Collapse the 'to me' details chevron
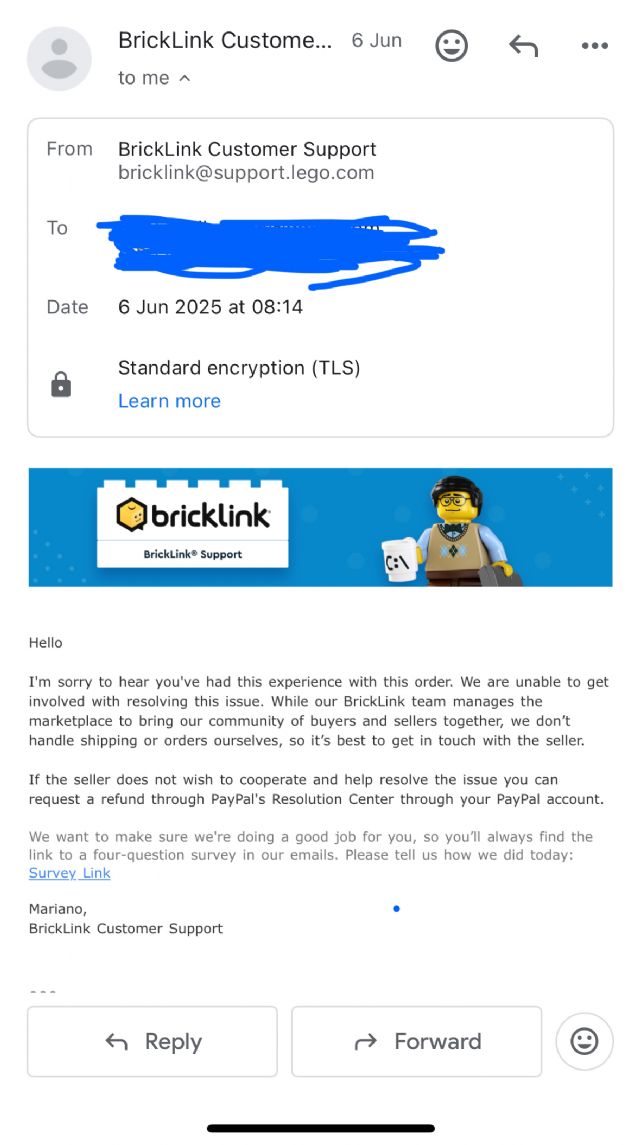This screenshot has height=1145, width=640. [184, 78]
